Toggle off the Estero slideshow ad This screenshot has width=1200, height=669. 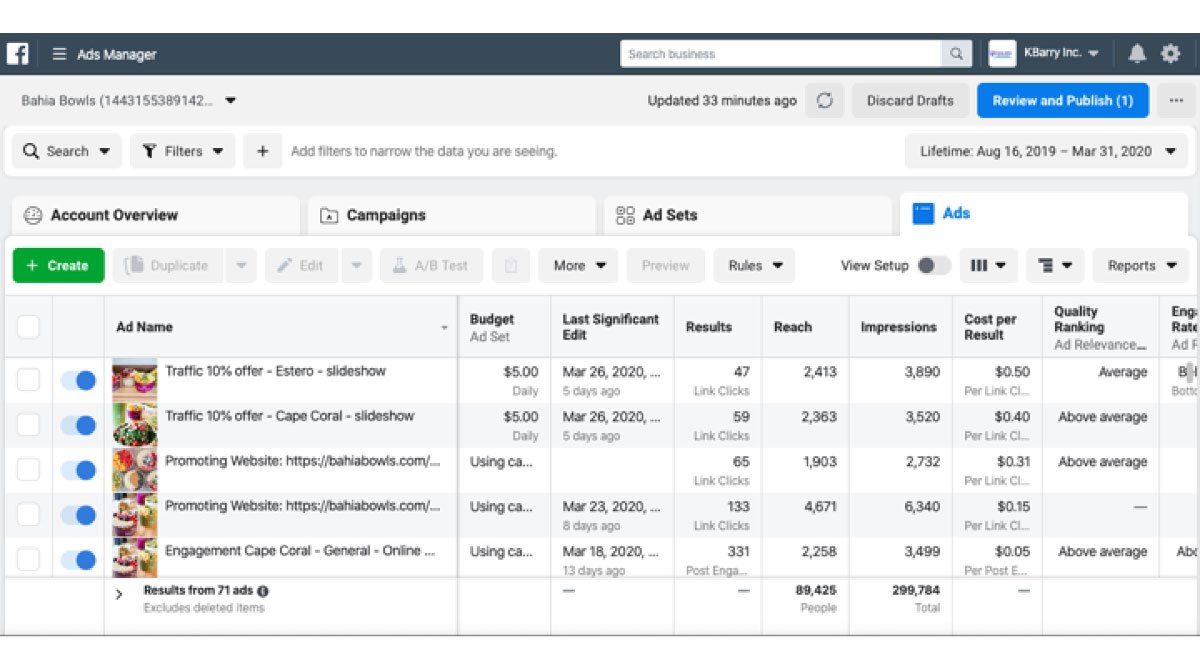[78, 380]
